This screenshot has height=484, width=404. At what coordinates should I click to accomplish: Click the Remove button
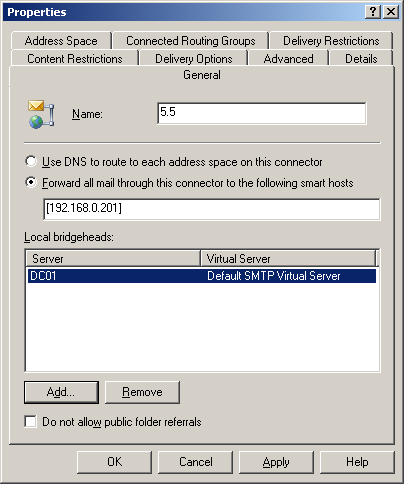142,392
